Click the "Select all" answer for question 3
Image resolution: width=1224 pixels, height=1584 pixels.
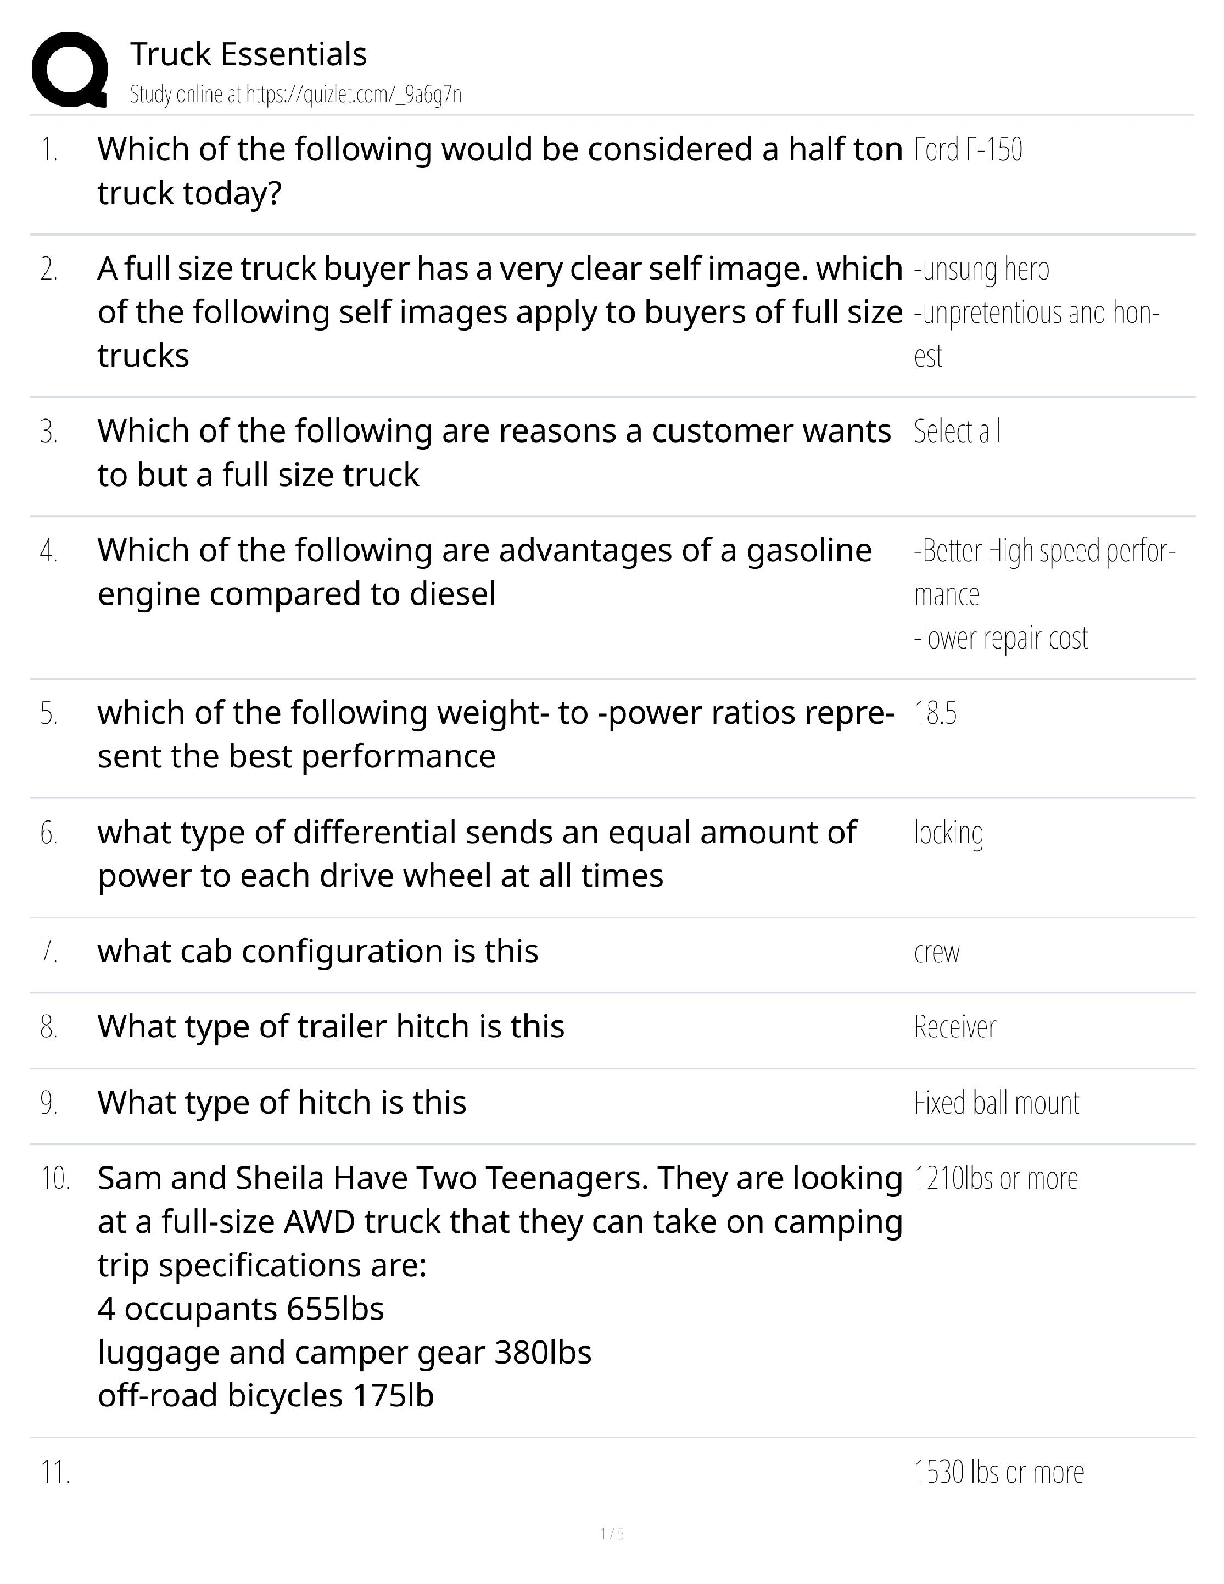[957, 432]
